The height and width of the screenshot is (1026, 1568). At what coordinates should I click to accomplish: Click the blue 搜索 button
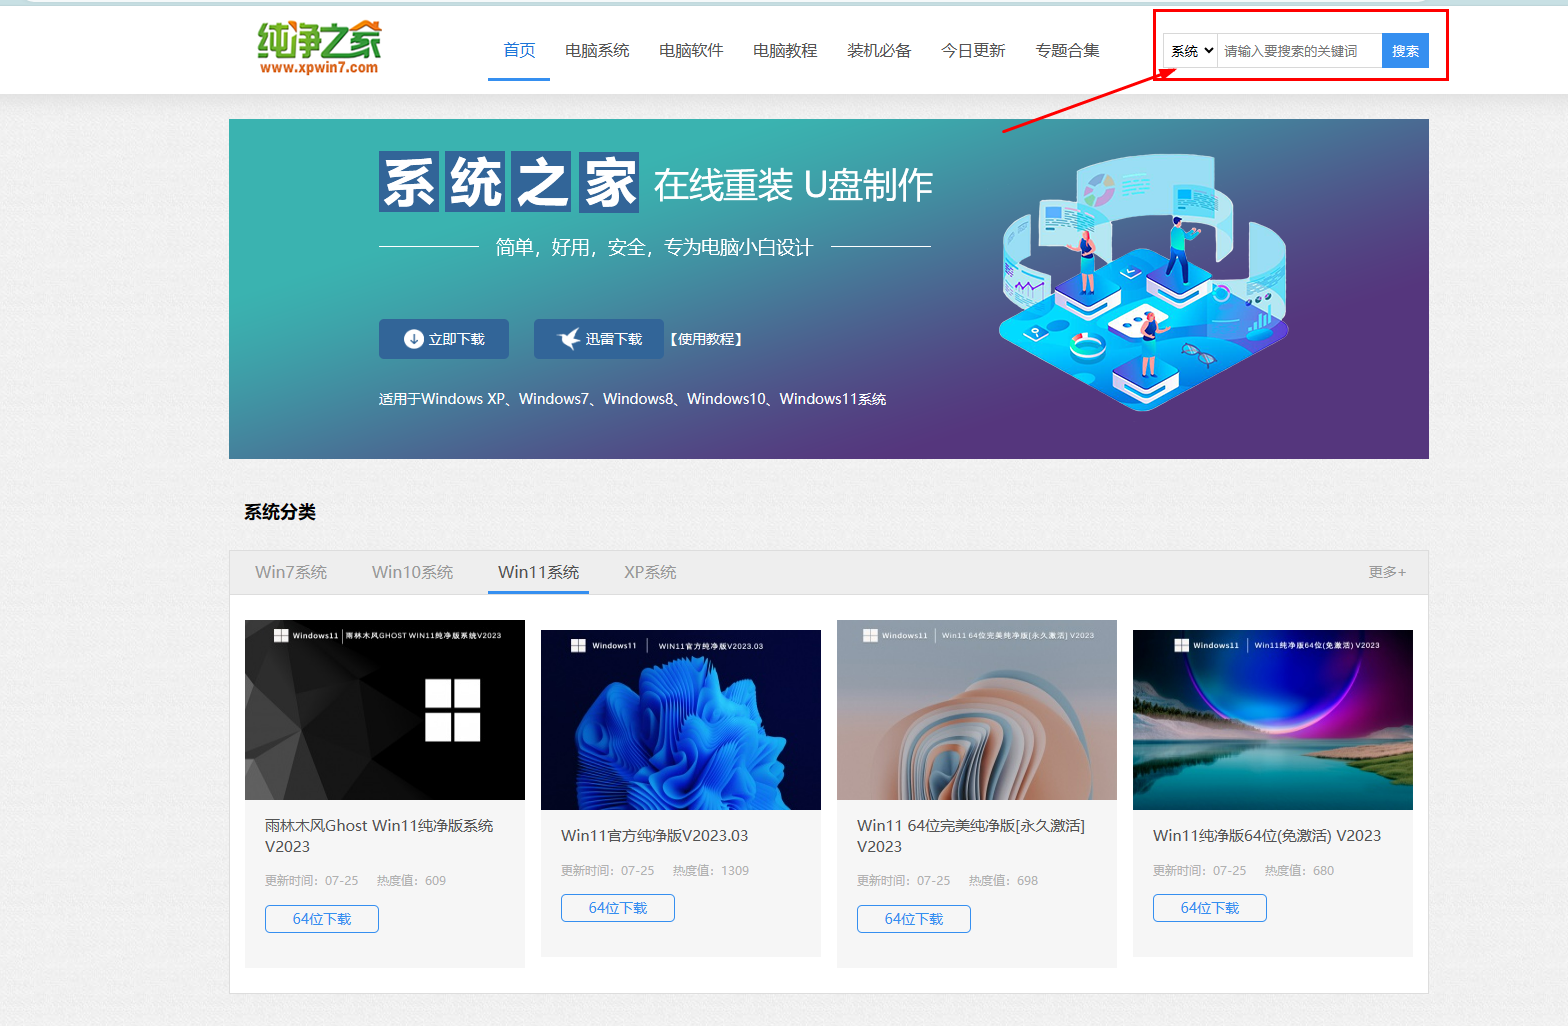coord(1405,51)
